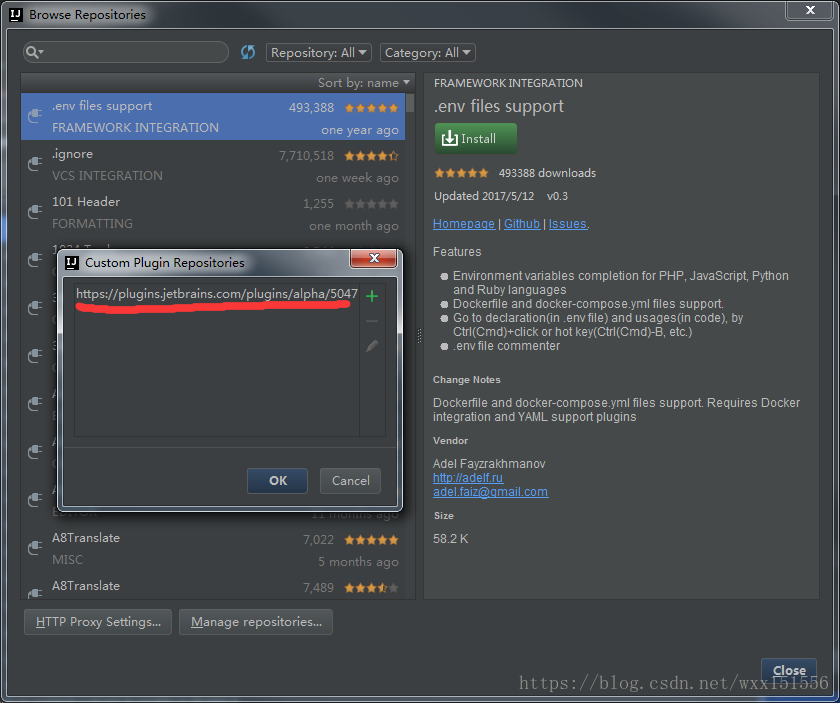Open the http://adelf.ru vendor link
Image resolution: width=840 pixels, height=703 pixels.
(468, 477)
